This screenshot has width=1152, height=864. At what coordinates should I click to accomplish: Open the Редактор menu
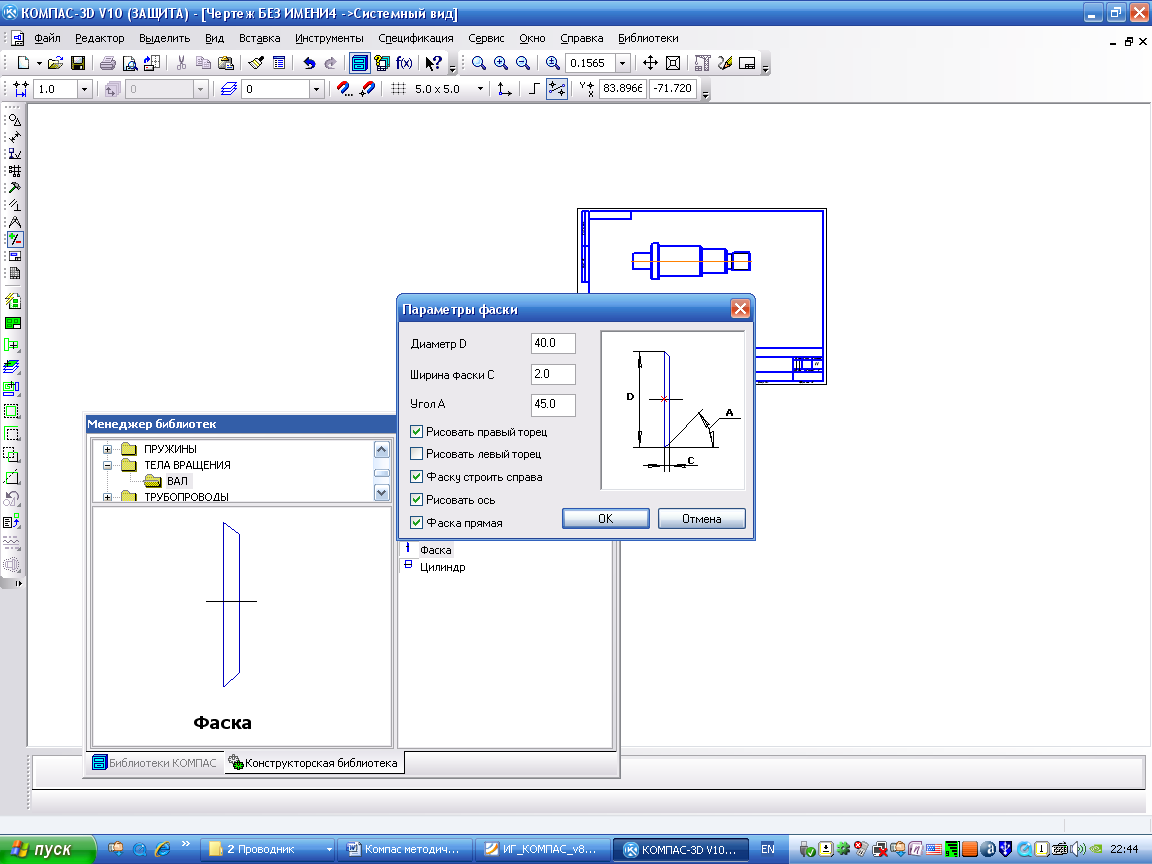tap(100, 38)
